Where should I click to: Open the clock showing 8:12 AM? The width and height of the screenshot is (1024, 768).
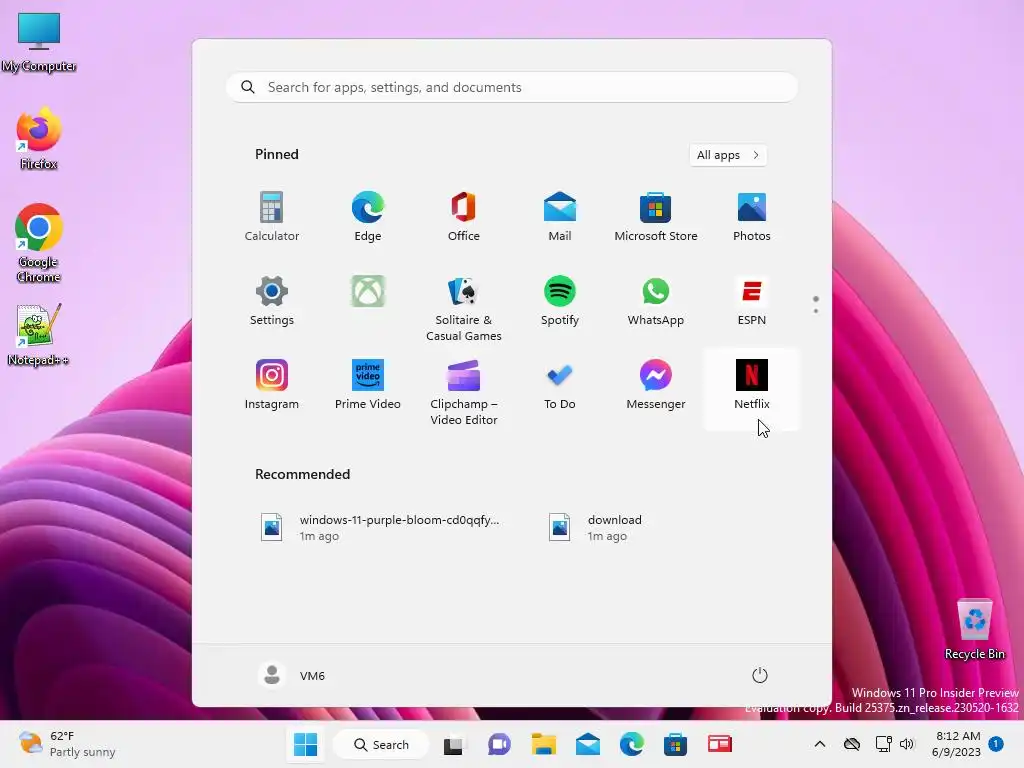(957, 744)
